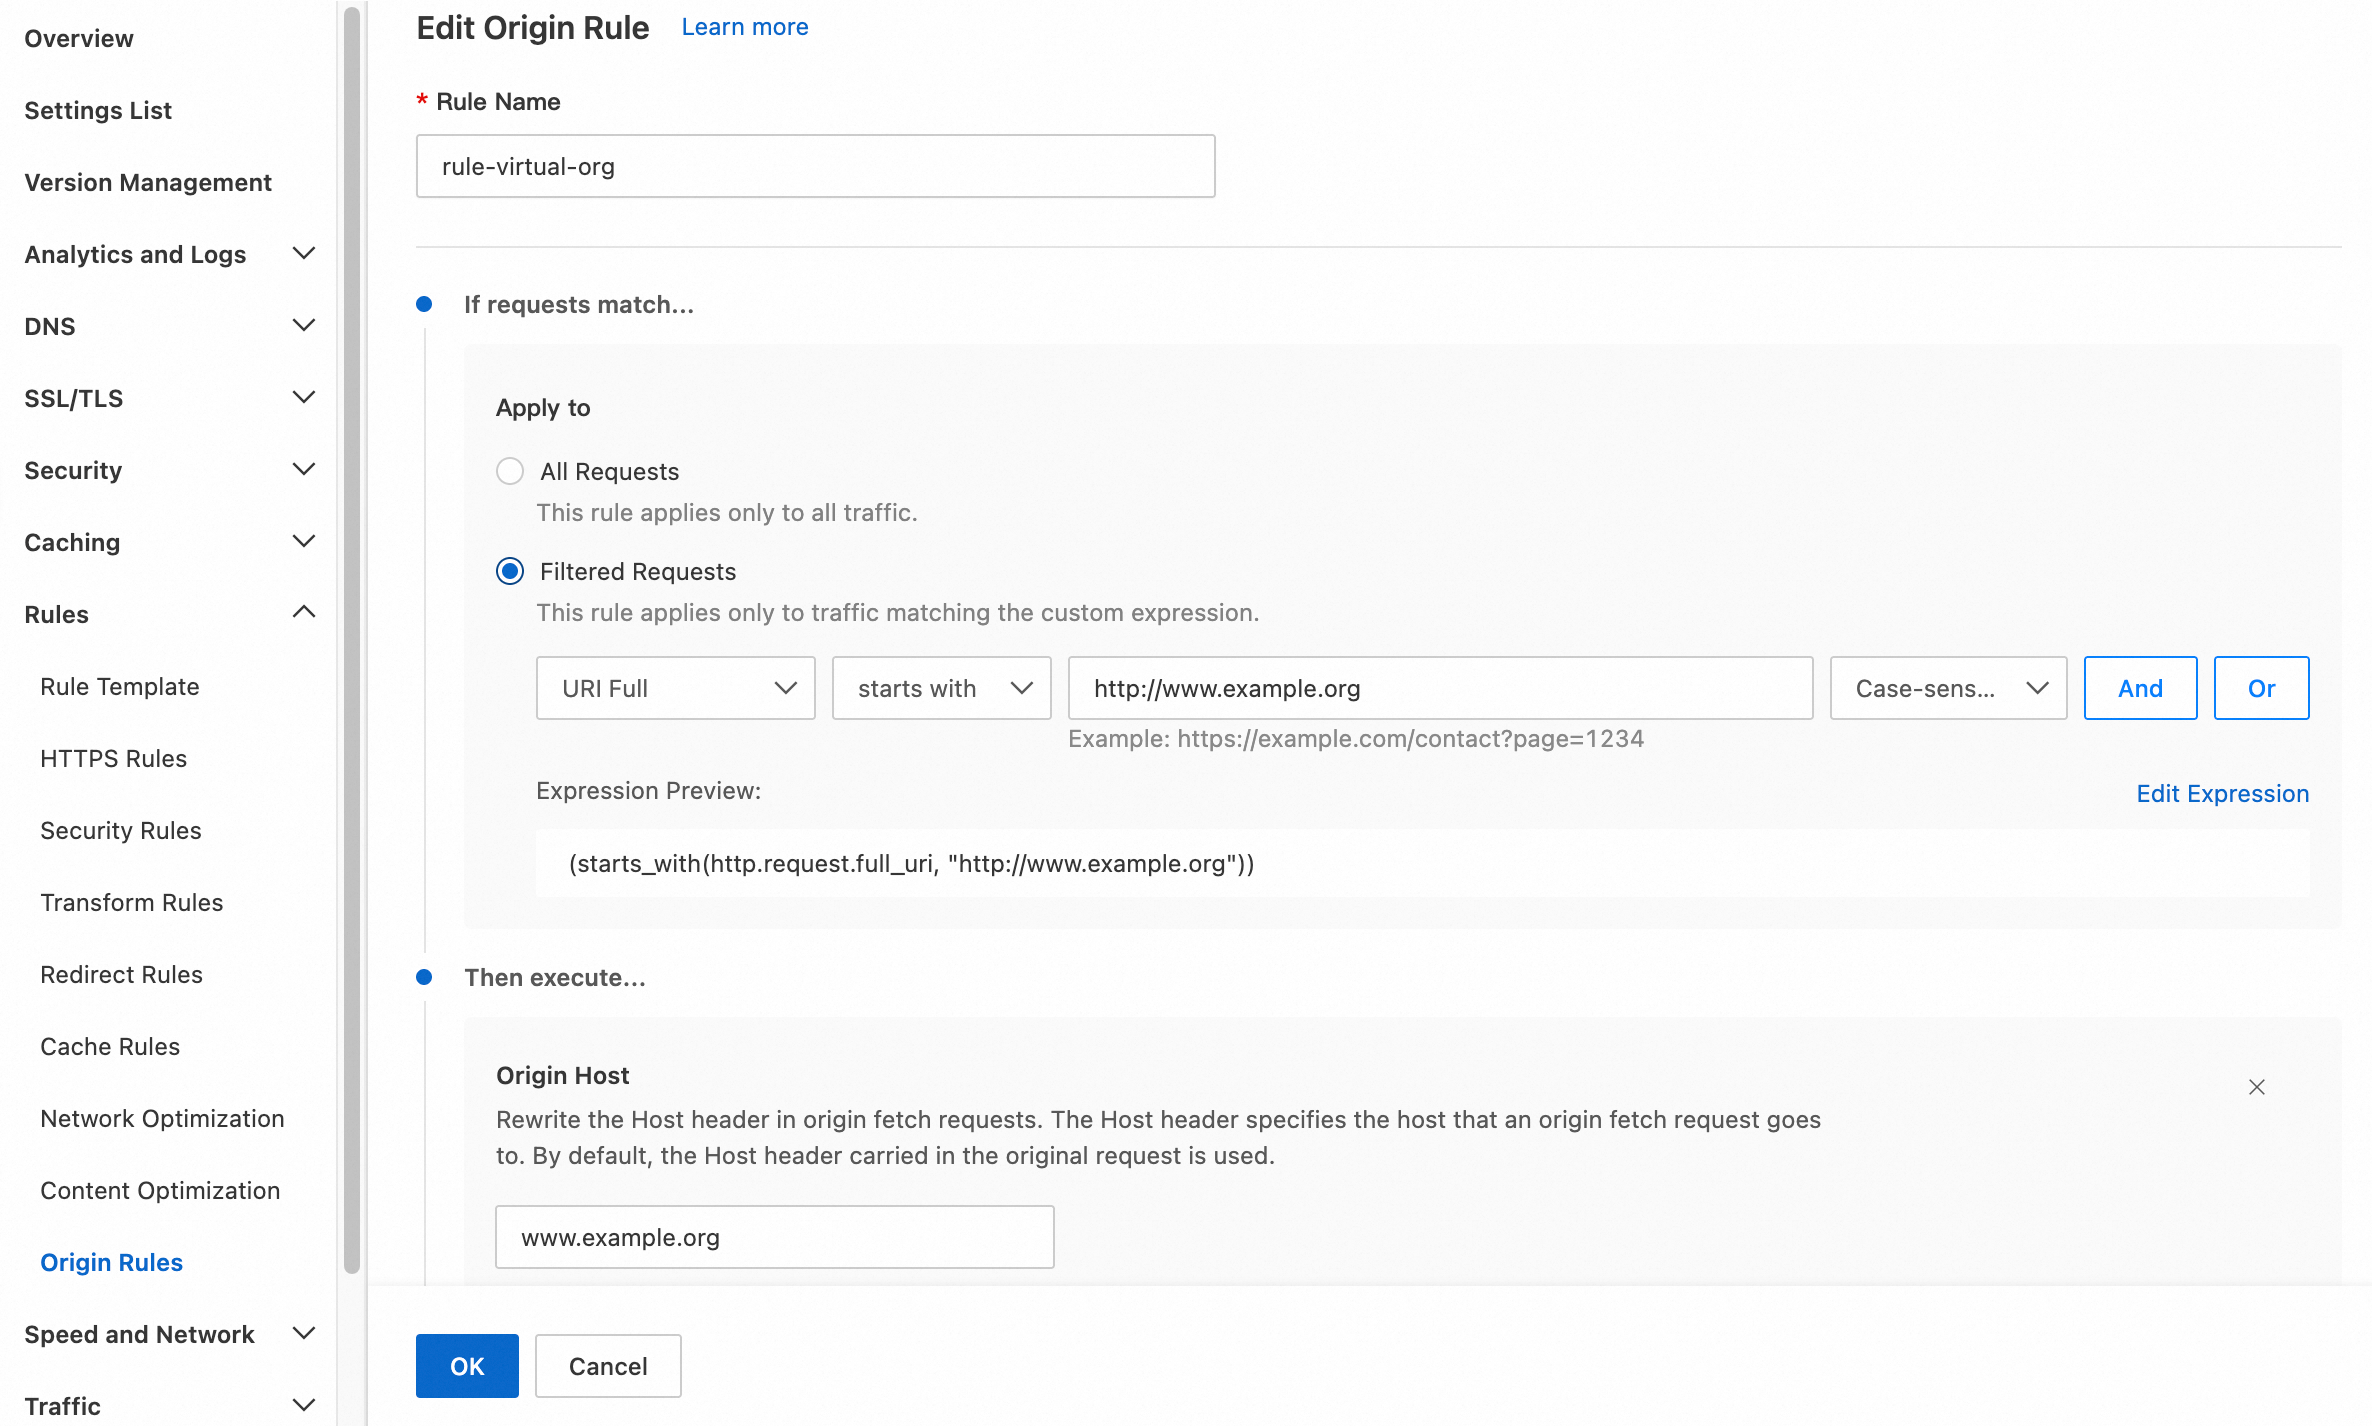Screen dimensions: 2372x1426
Task: Open the Case-sensitive dropdown
Action: click(1948, 688)
